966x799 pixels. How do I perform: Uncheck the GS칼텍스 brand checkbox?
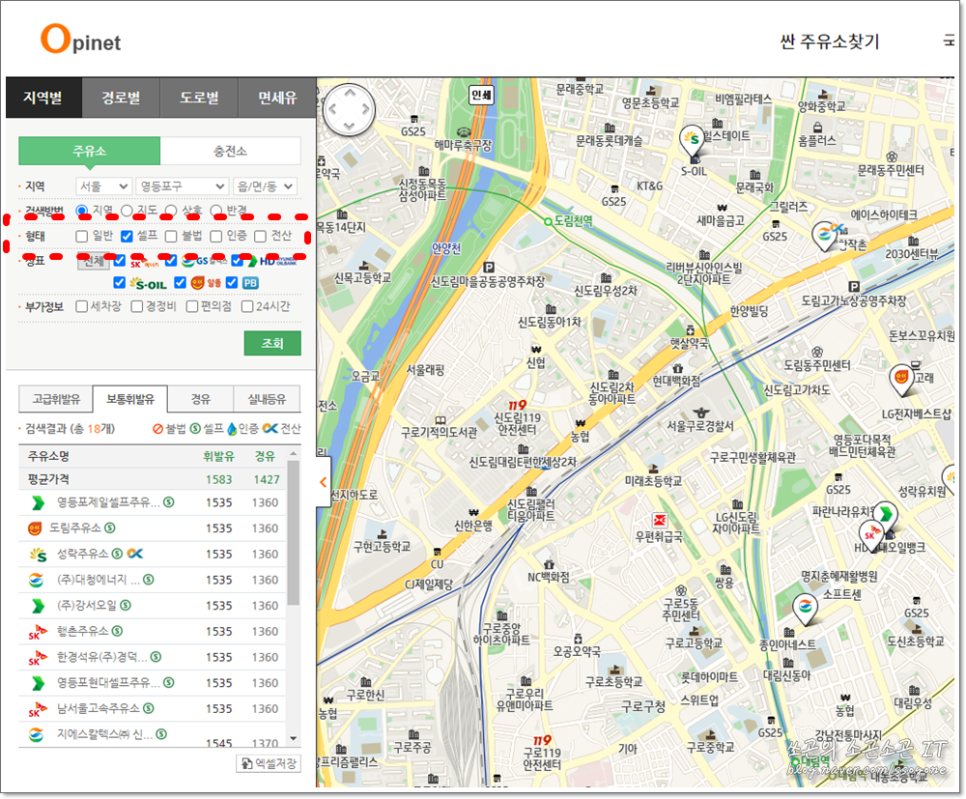click(171, 261)
